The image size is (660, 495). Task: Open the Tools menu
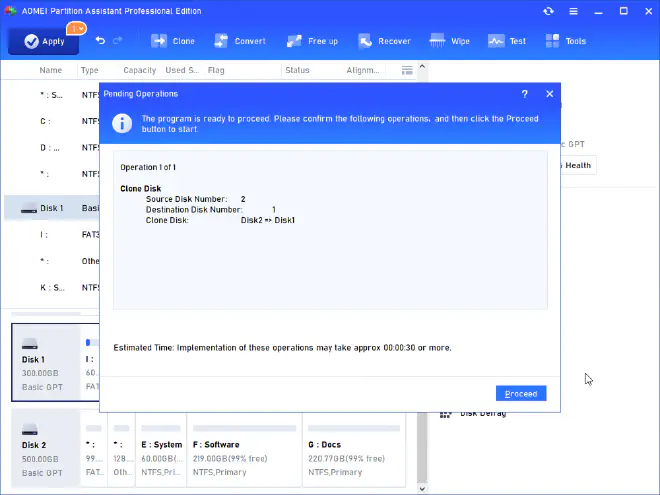click(x=566, y=41)
